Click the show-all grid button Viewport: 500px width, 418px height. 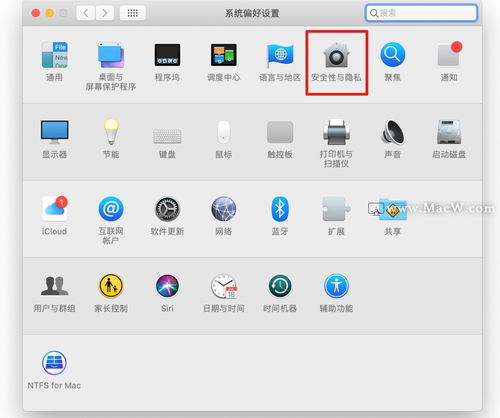133,13
